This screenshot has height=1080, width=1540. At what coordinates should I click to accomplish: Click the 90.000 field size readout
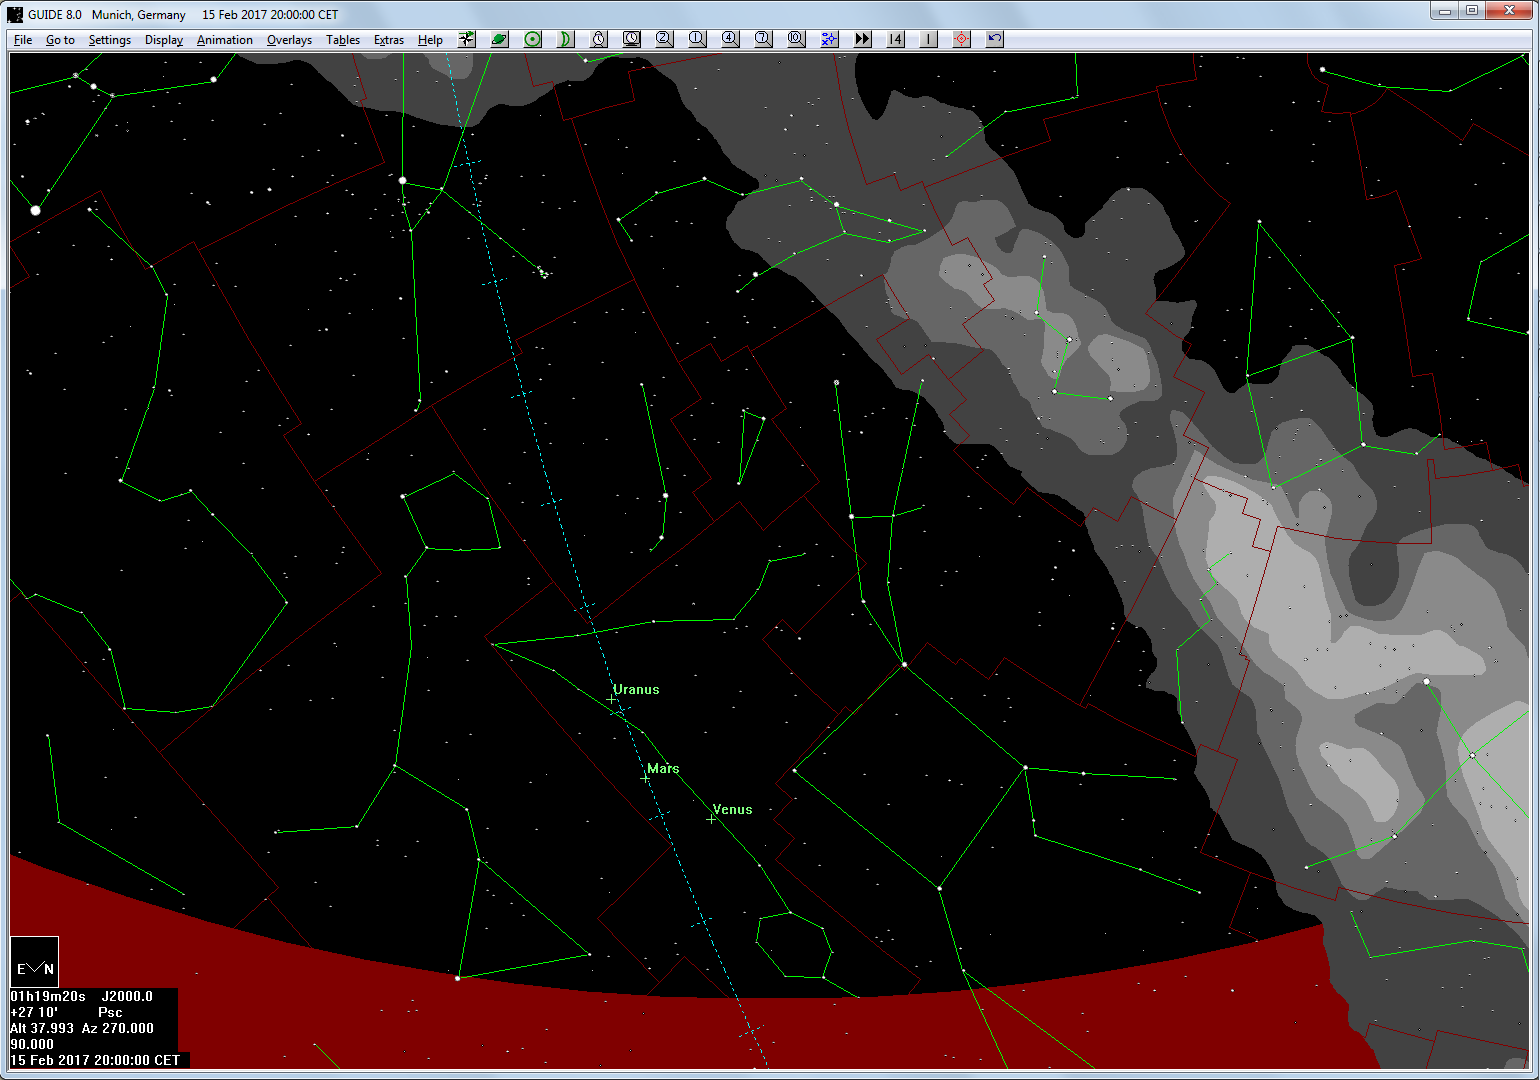click(32, 1044)
